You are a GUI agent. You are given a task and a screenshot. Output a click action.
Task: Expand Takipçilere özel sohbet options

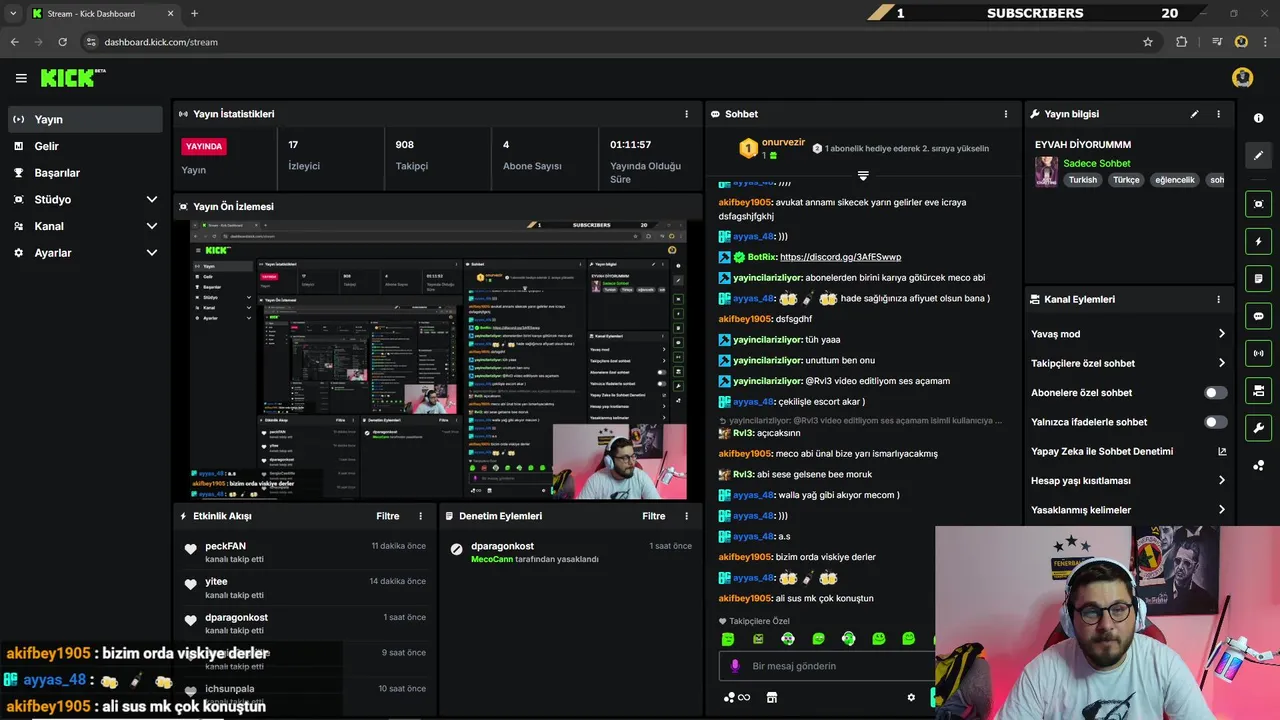click(x=1221, y=363)
